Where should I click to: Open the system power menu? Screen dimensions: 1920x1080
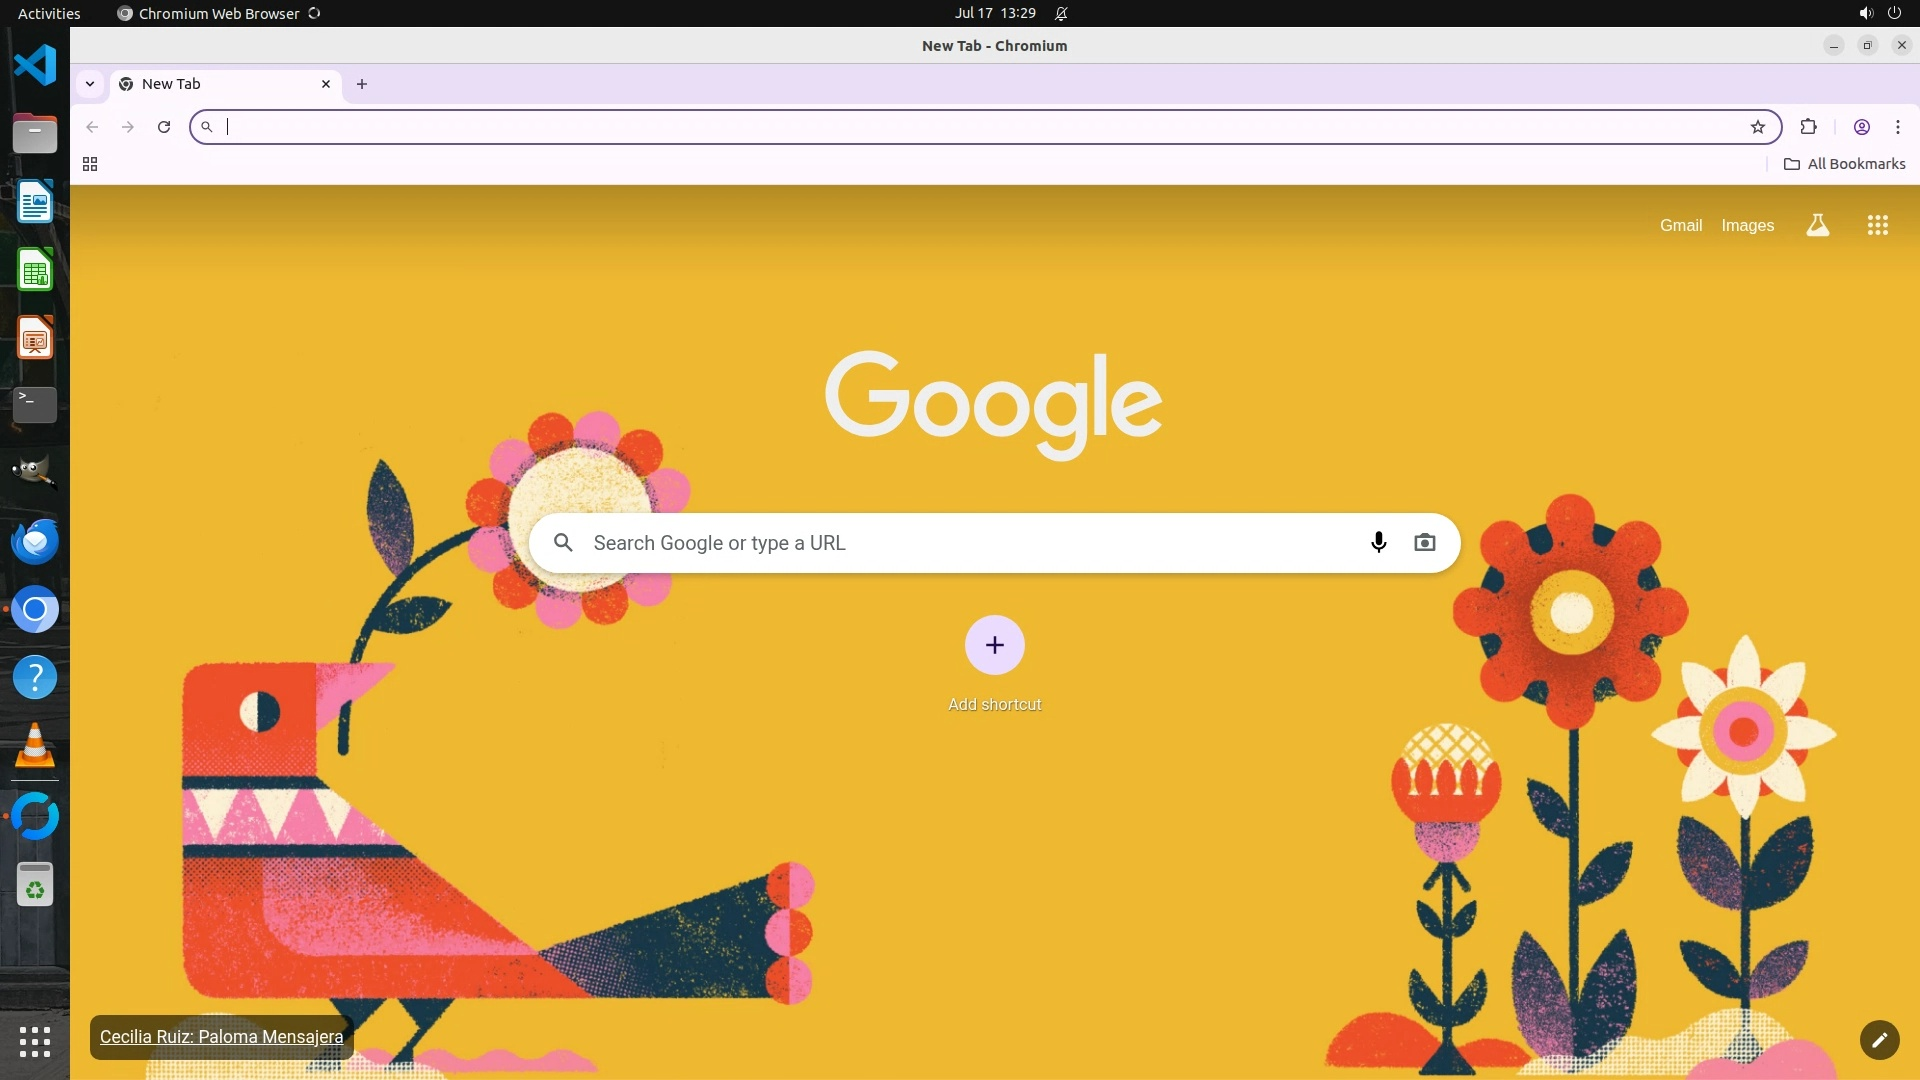[1893, 13]
